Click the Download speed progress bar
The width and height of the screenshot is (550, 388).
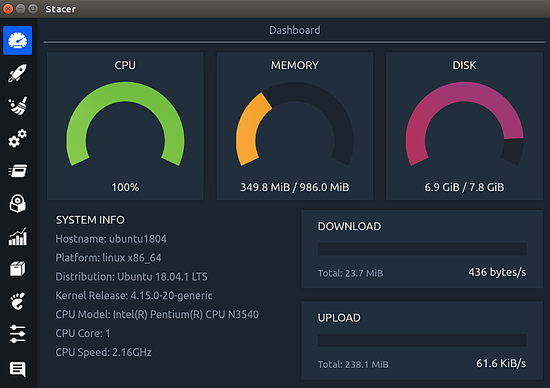422,249
